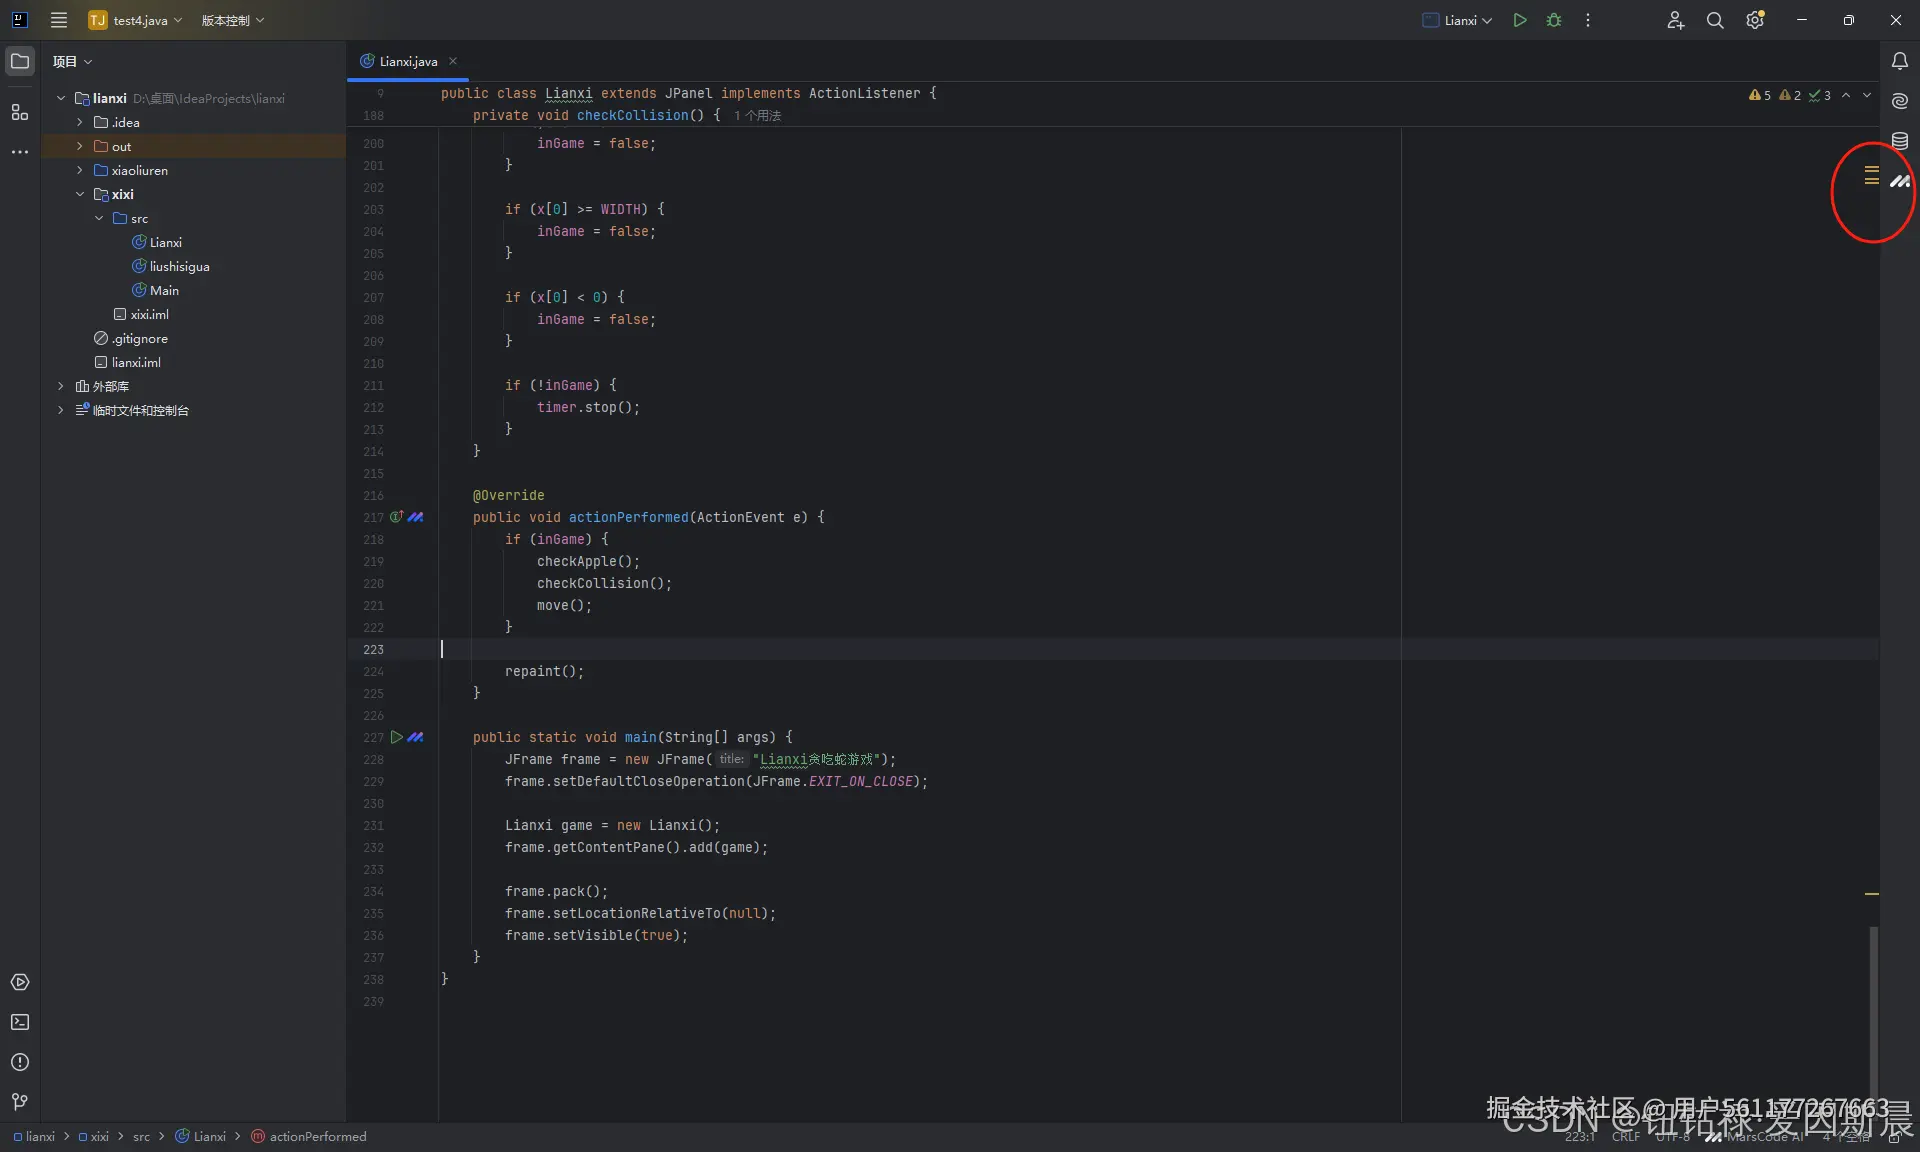Click the Debug bug icon
Screen dimensions: 1920x1152
click(1553, 20)
